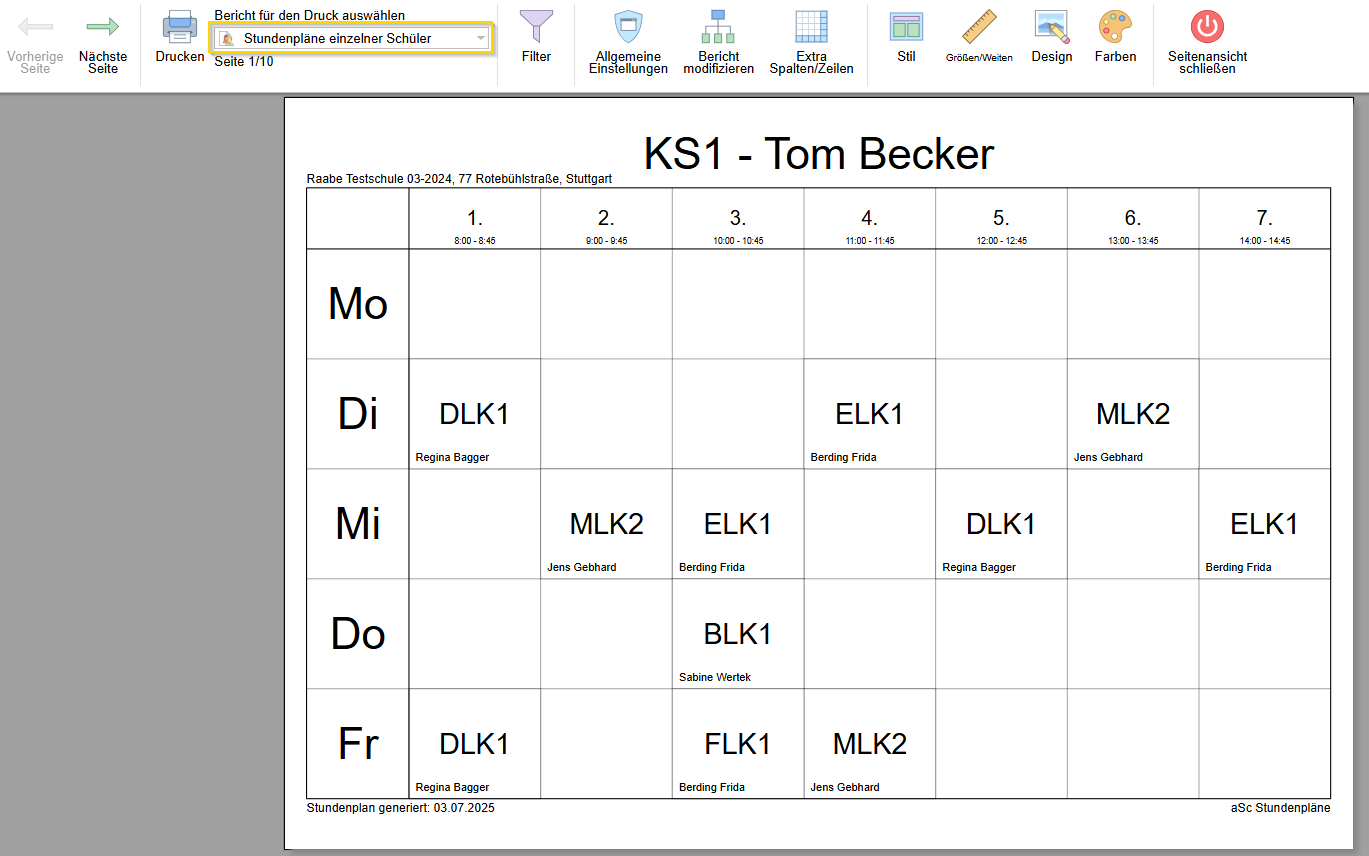Select Wednesday's ELK1 lesson in period 7
The height and width of the screenshot is (856, 1369).
(x=1264, y=524)
